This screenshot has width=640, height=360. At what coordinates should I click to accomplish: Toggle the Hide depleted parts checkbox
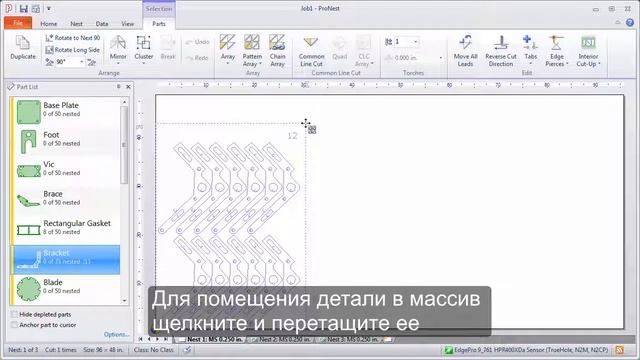tap(14, 314)
